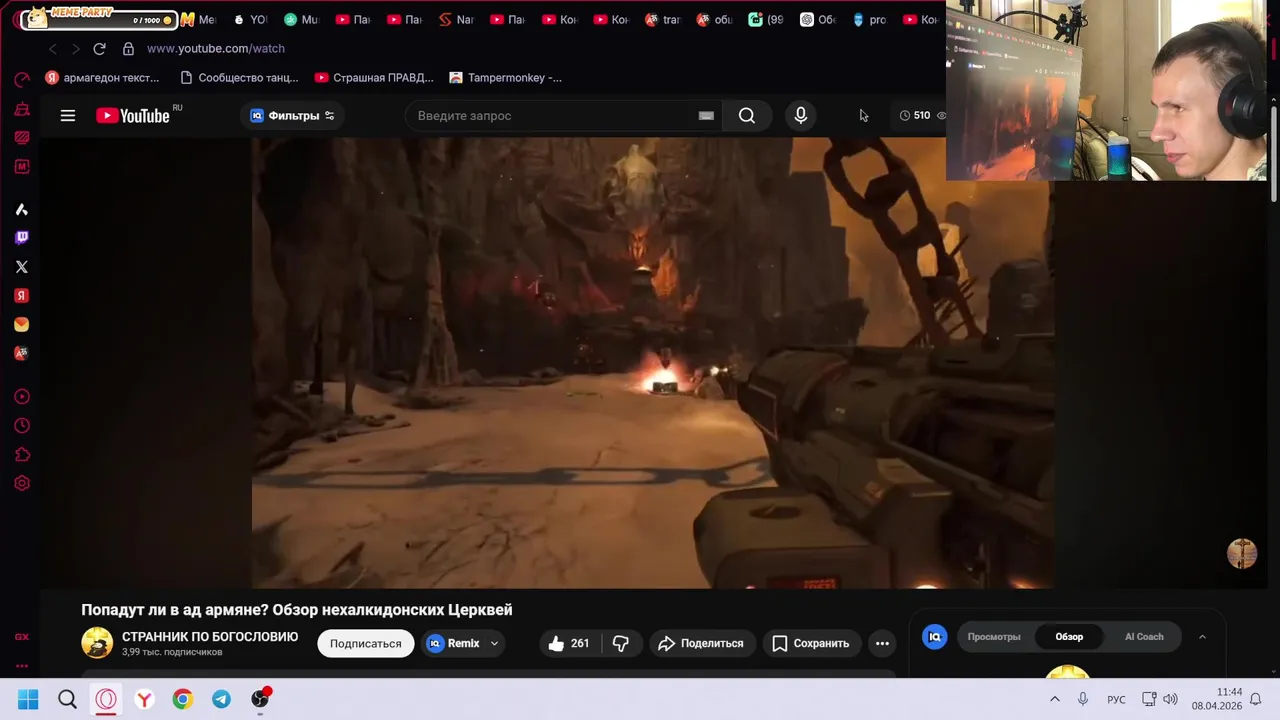Viewport: 1280px width, 720px height.
Task: Go to the YouTube home logo
Action: (133, 116)
